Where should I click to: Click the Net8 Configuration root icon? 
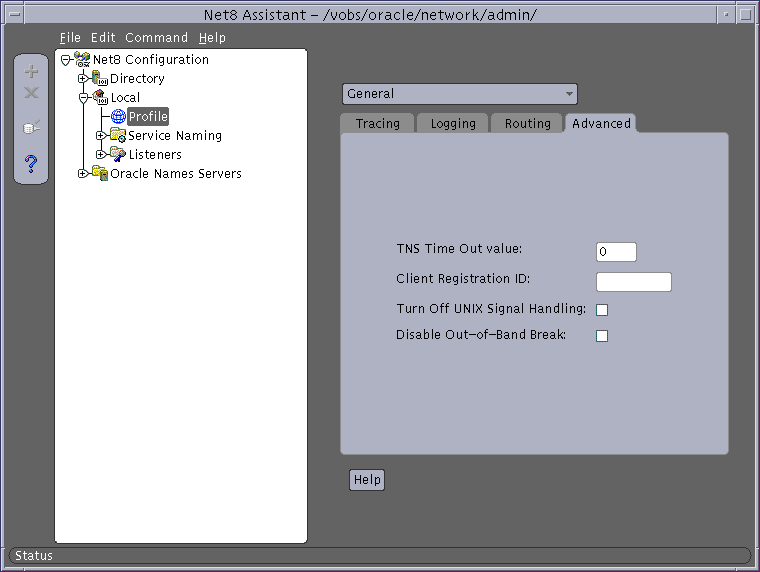coord(82,59)
